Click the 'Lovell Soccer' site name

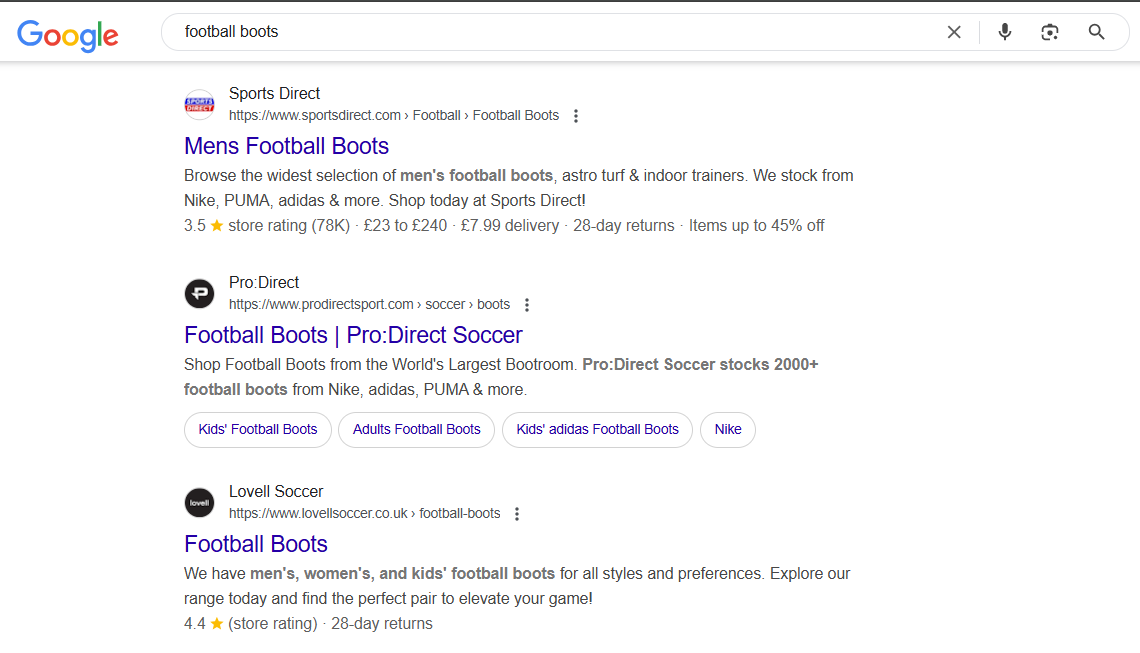276,492
